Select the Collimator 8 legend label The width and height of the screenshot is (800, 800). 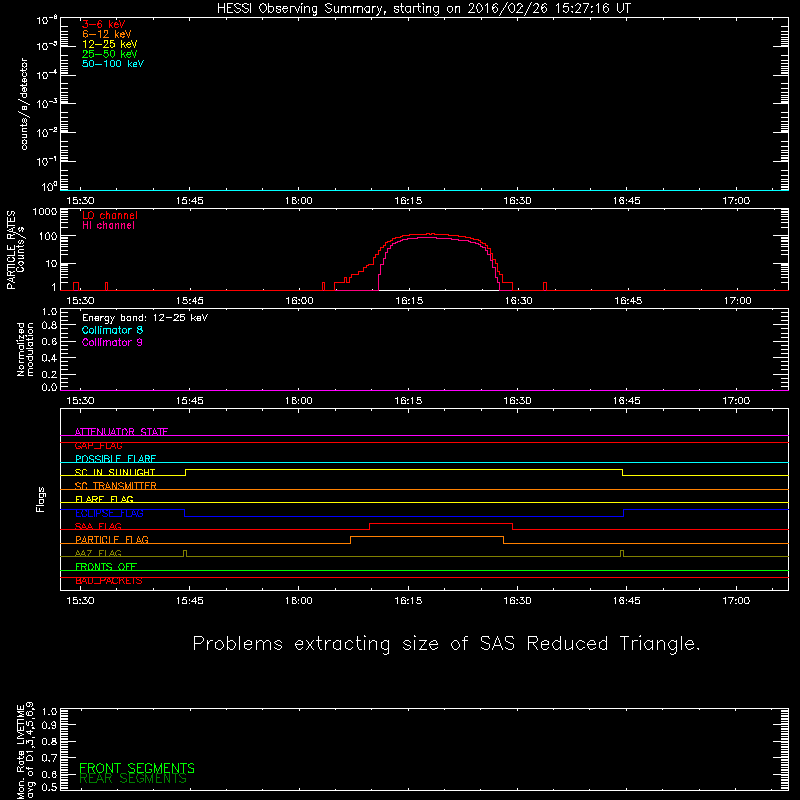click(112, 330)
